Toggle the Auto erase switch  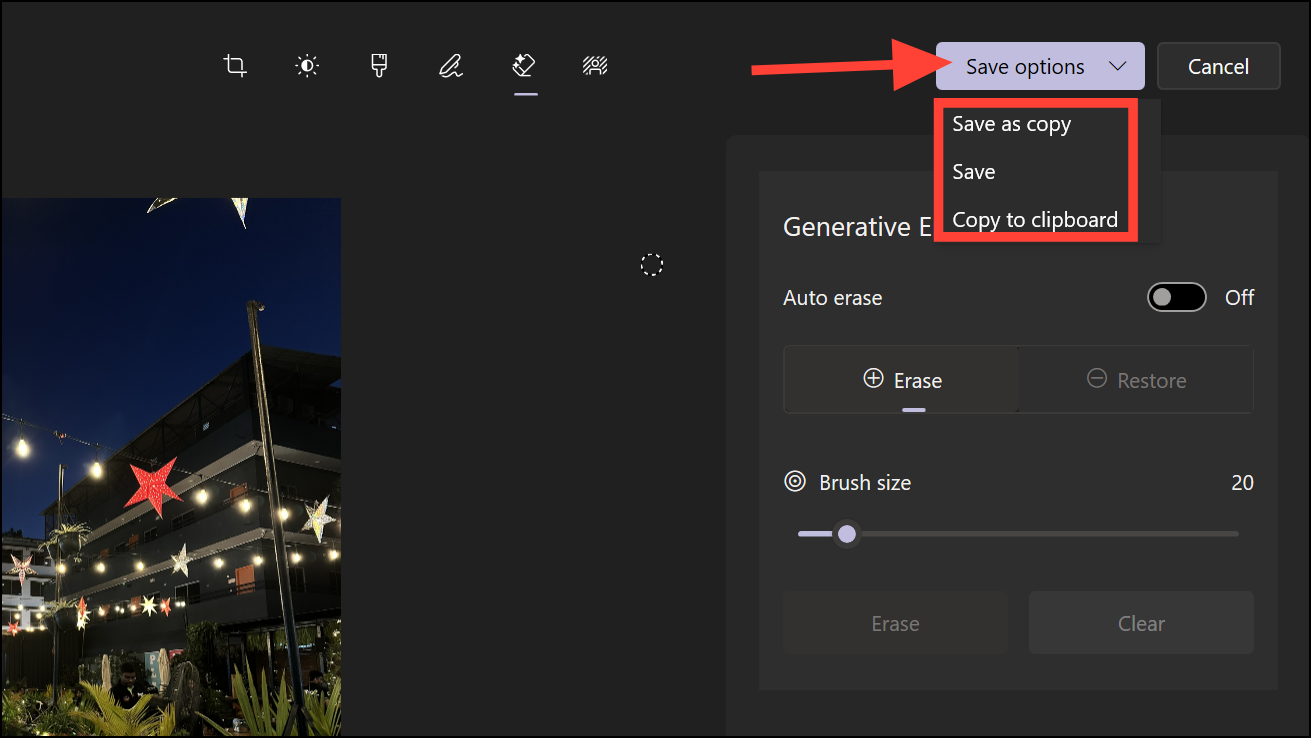point(1177,297)
